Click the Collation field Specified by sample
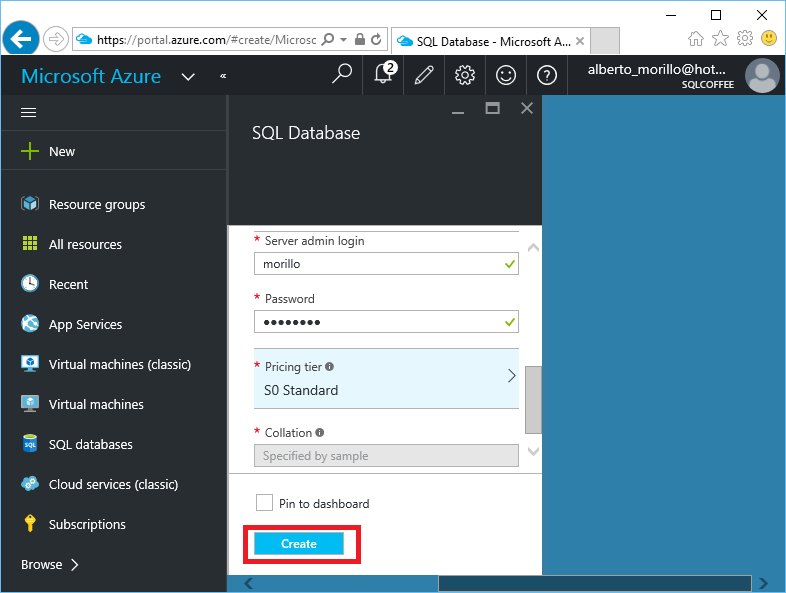786x593 pixels. point(386,456)
